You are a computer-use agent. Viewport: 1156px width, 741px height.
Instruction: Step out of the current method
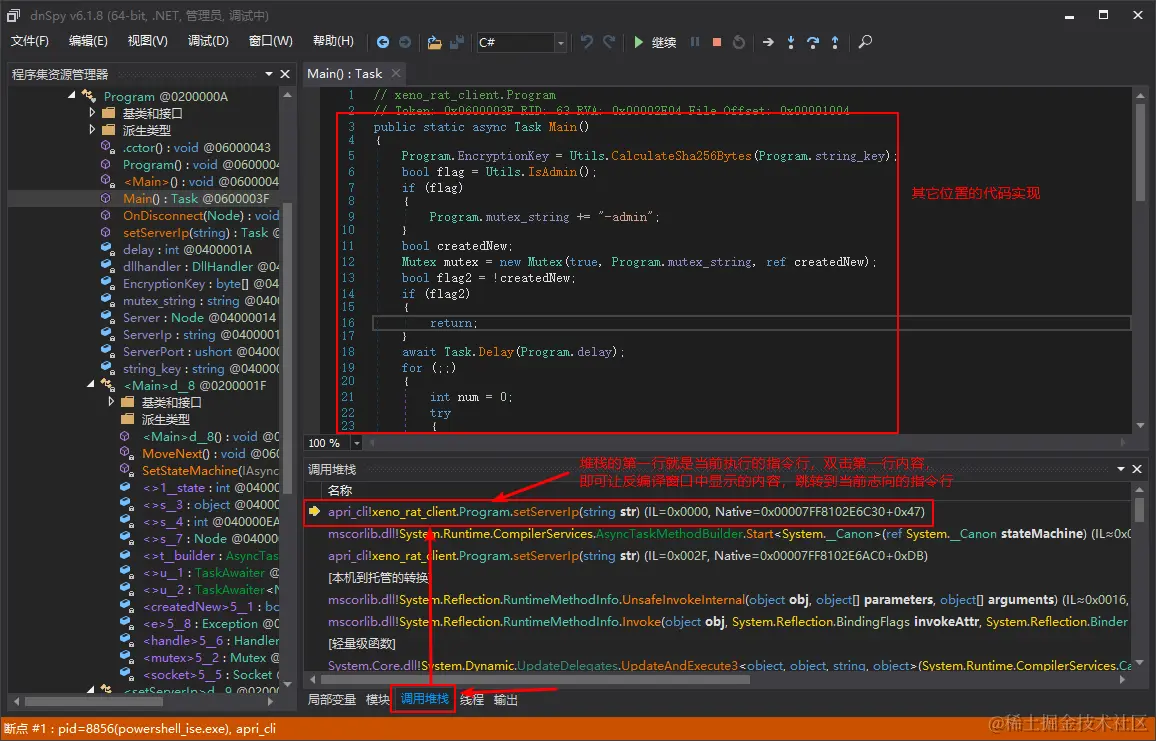(x=835, y=42)
